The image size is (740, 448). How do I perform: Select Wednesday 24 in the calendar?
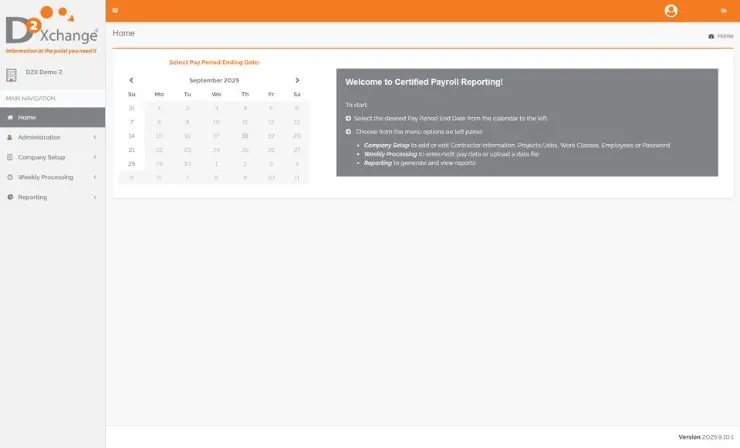click(x=216, y=150)
